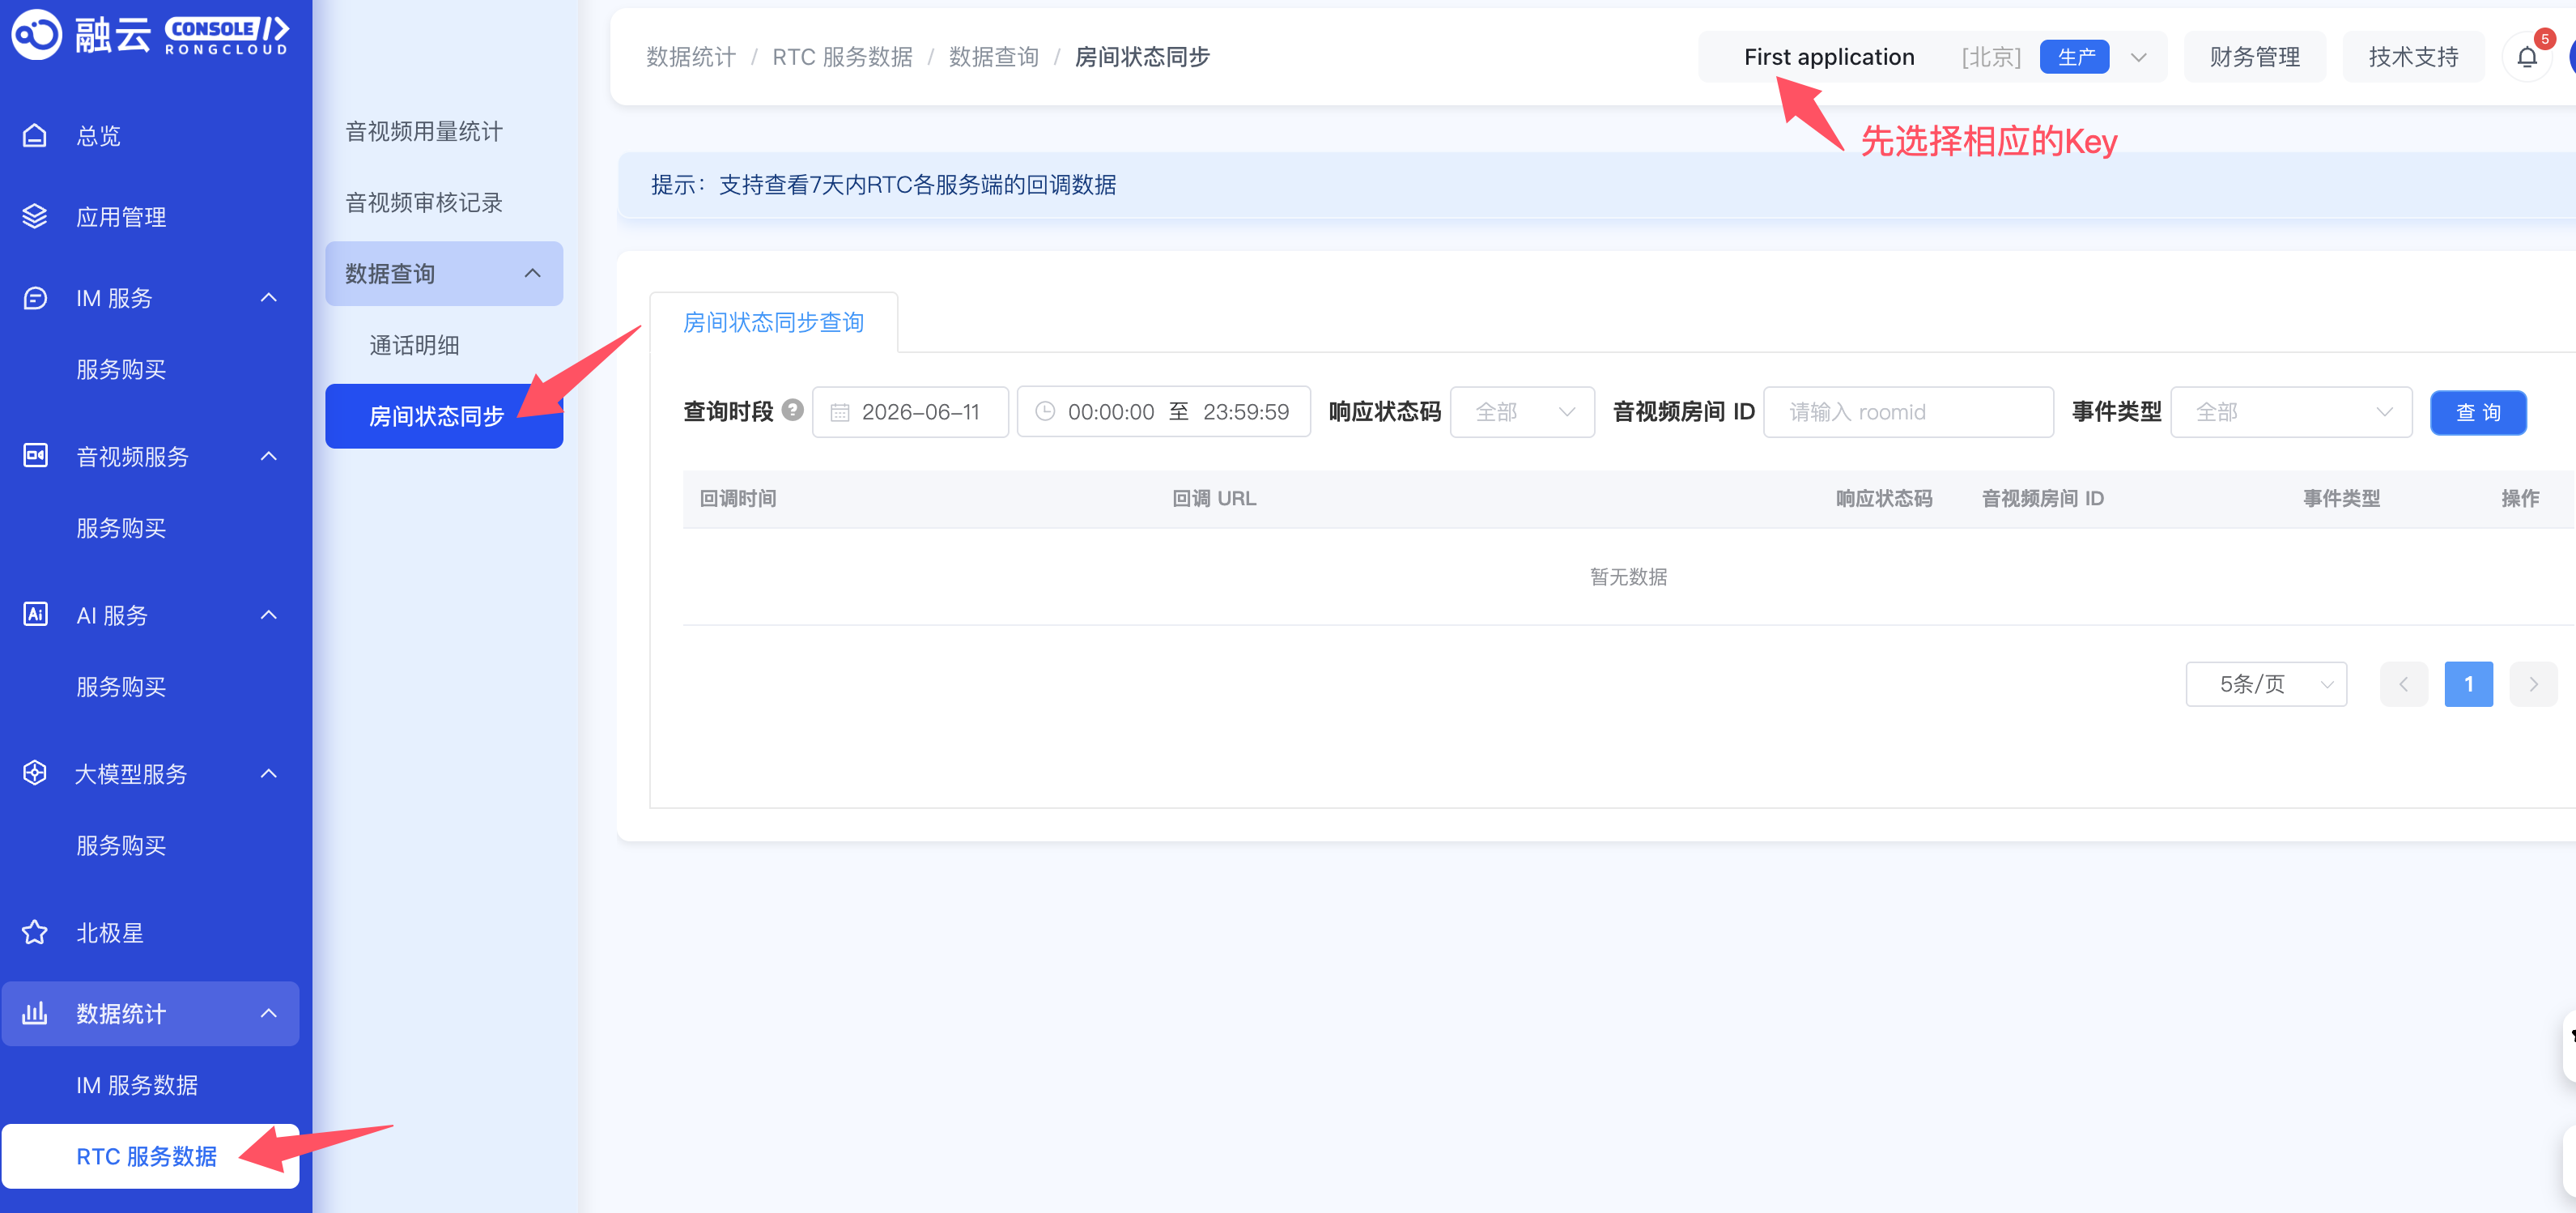
Task: Open the 事件类型 dropdown
Action: tap(2291, 412)
